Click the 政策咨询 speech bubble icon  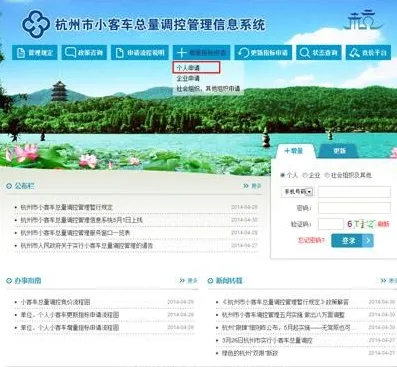70,53
